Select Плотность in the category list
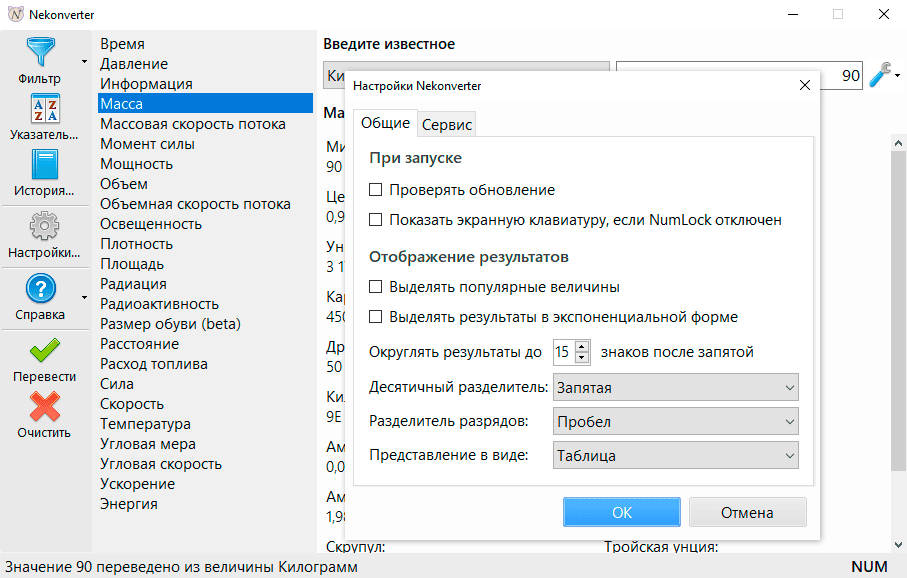The height and width of the screenshot is (578, 907). 137,244
